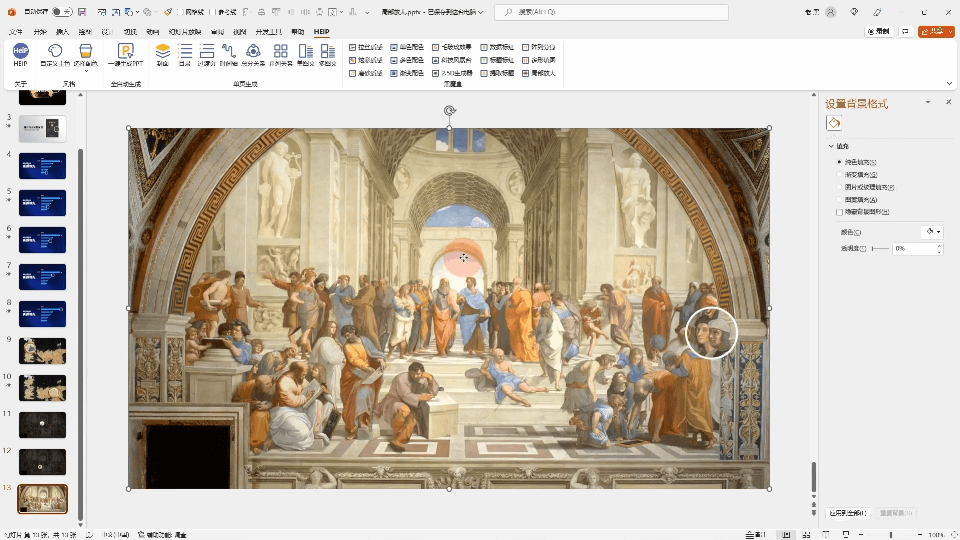Open the file name save-location dropdown
The height and width of the screenshot is (540, 960).
pyautogui.click(x=481, y=12)
